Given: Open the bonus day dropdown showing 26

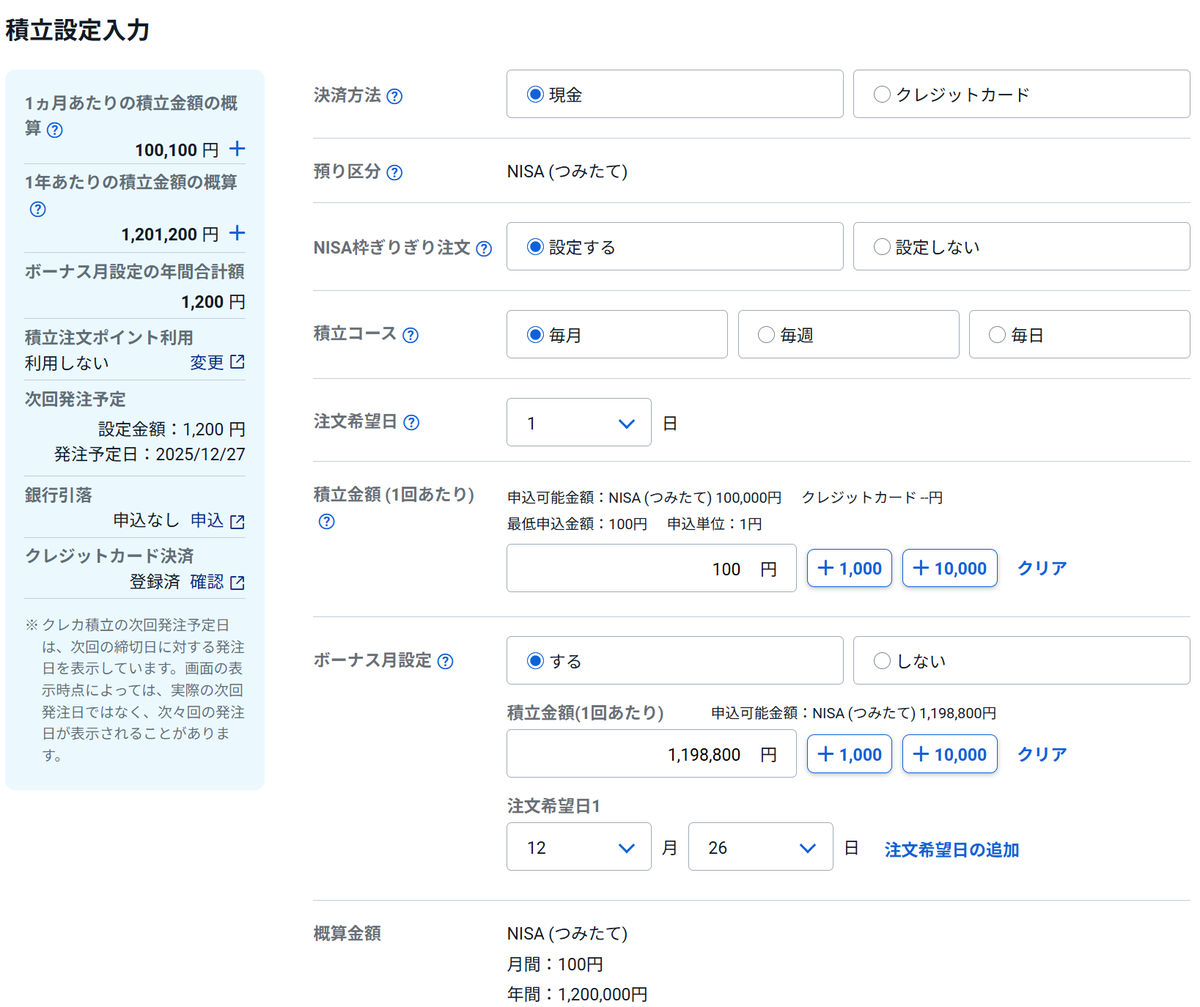Looking at the screenshot, I should 760,846.
